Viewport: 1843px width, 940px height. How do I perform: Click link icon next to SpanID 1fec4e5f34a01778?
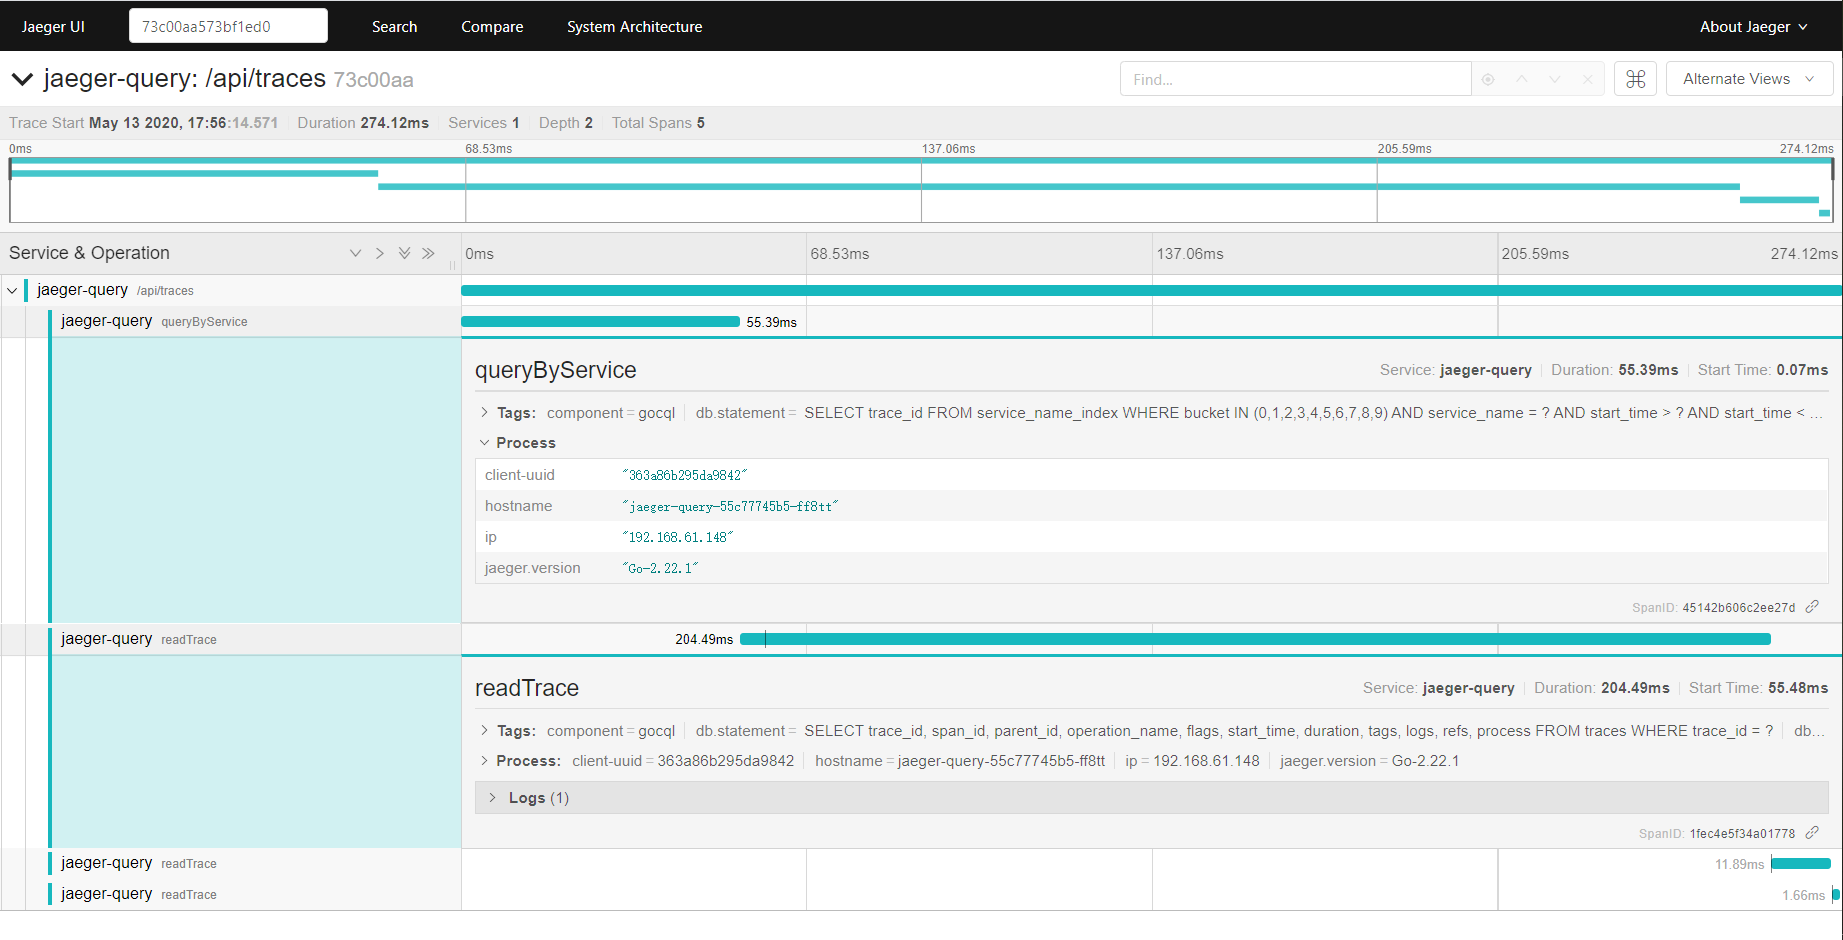pos(1812,833)
